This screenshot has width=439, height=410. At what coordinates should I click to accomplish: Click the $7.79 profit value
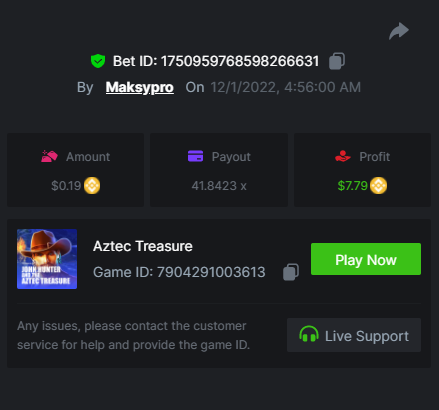(352, 186)
